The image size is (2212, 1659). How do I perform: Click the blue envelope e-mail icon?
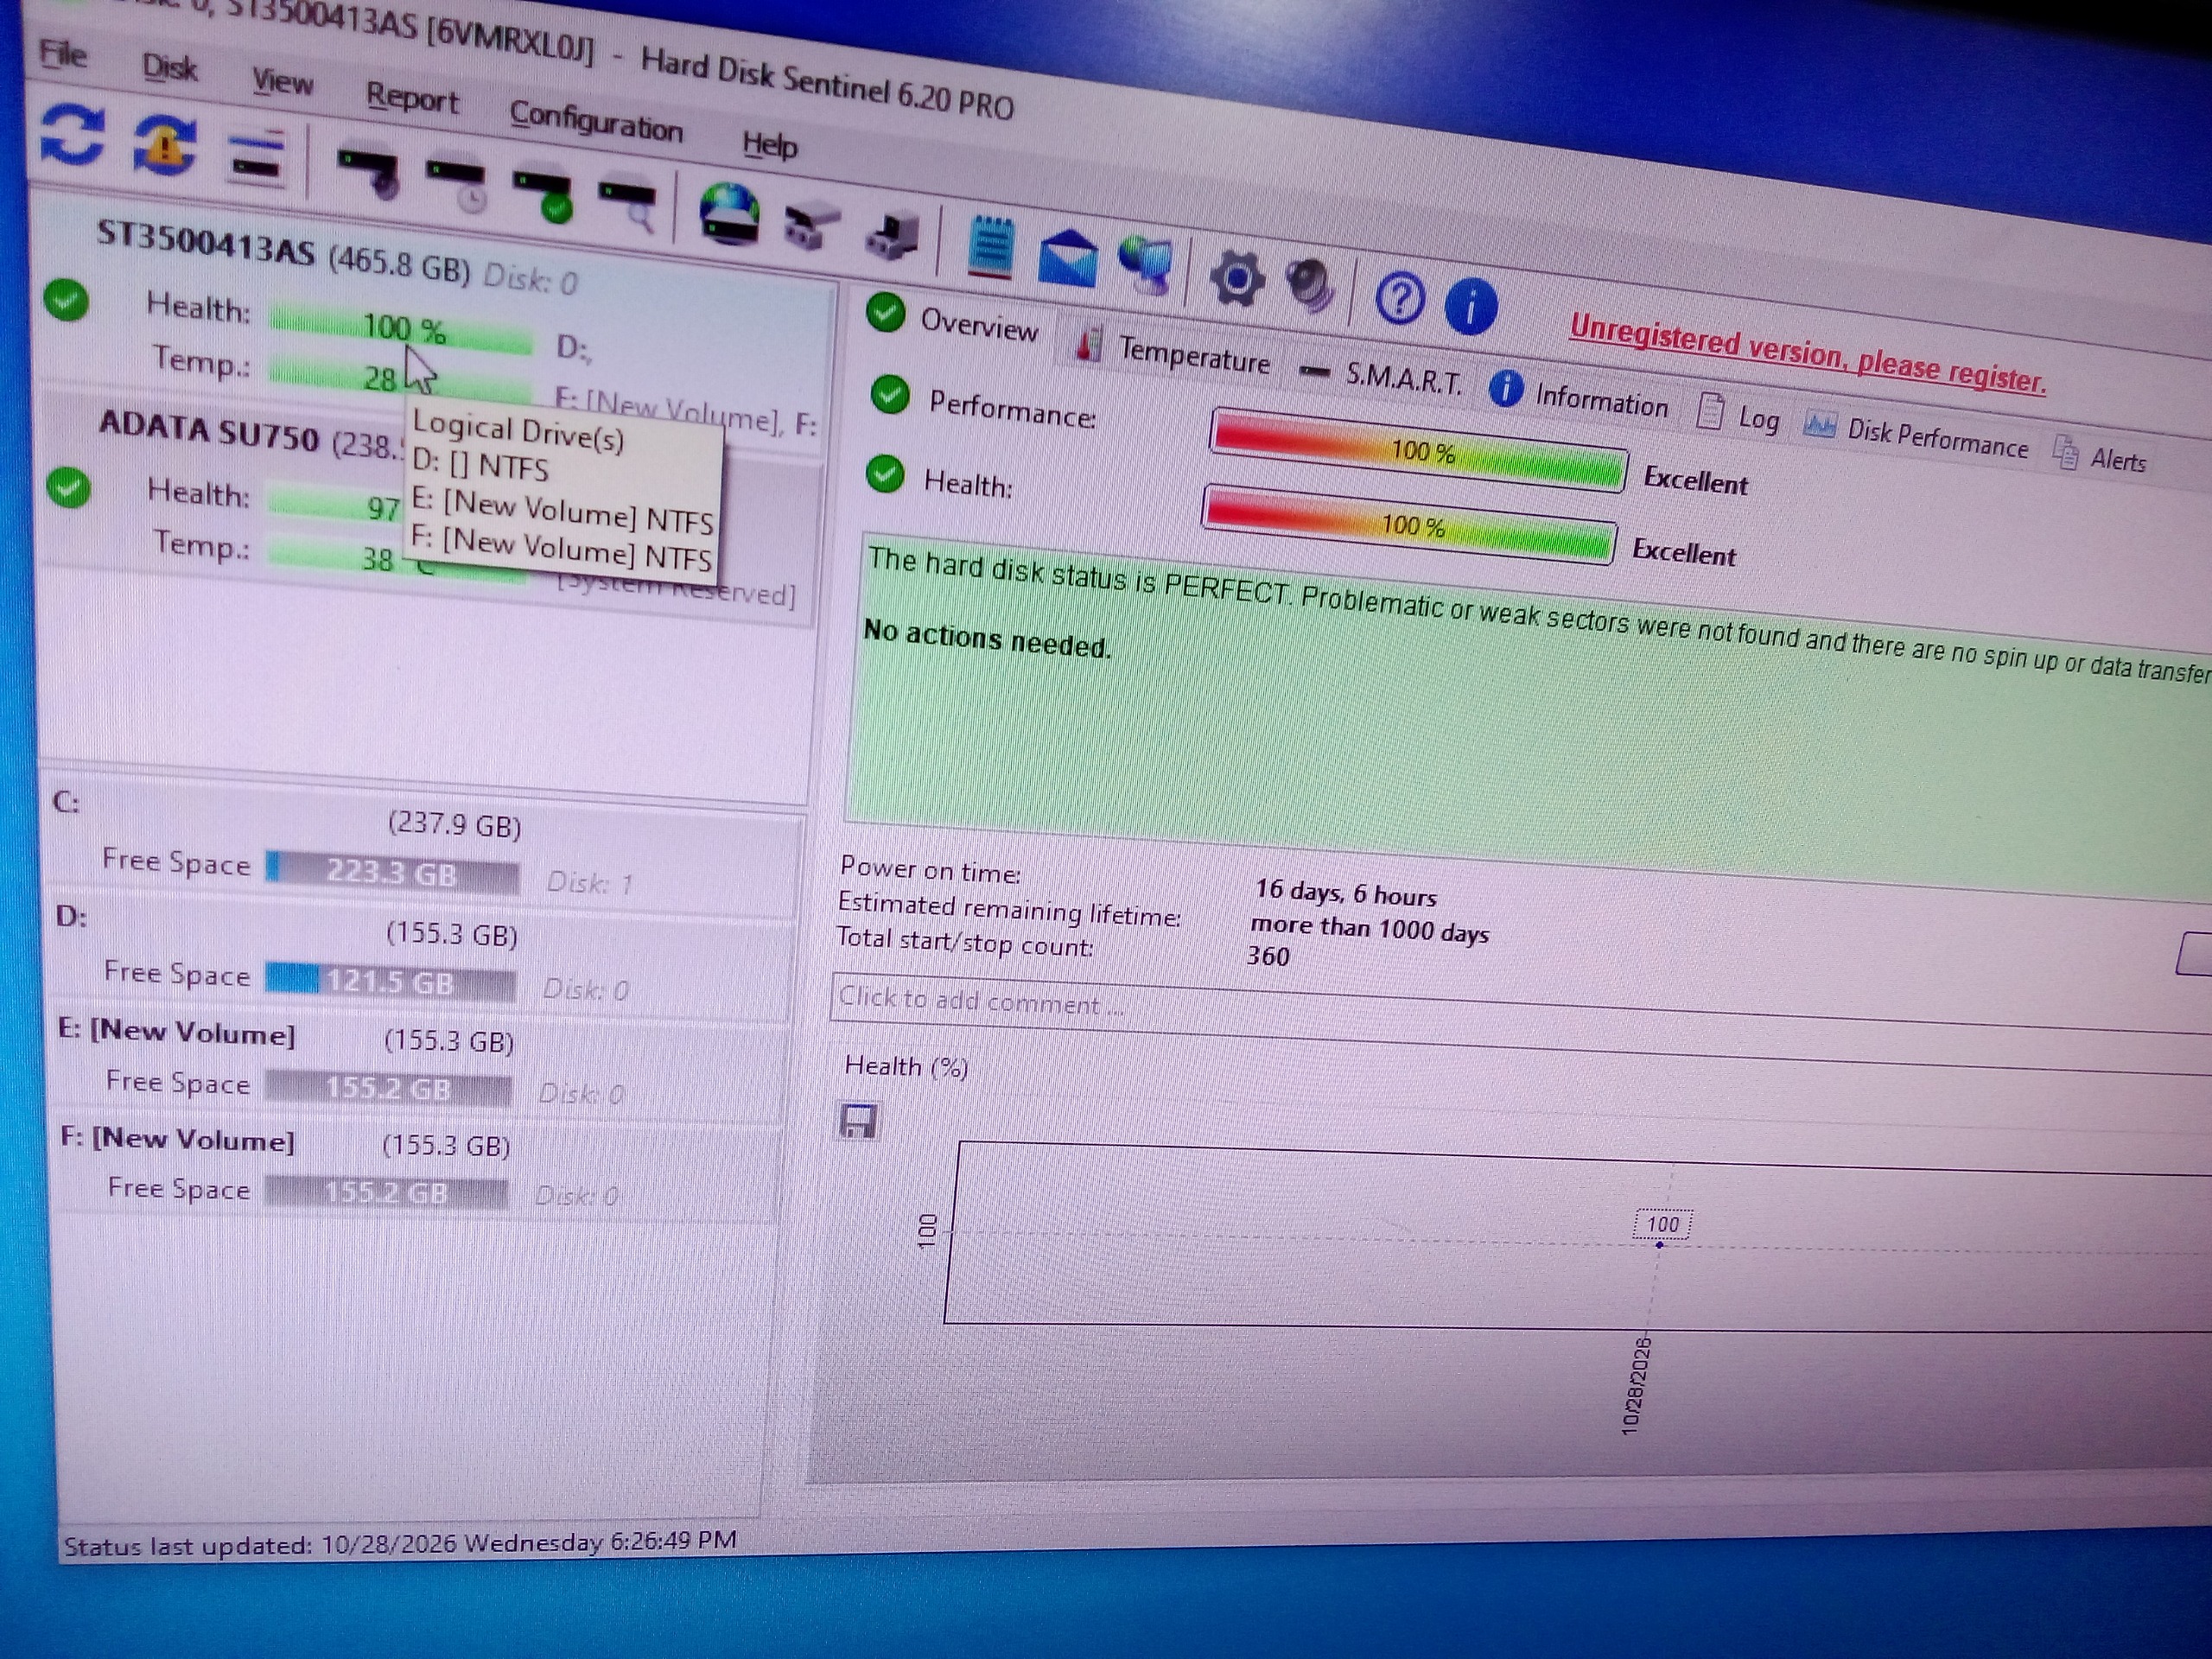coord(1067,258)
